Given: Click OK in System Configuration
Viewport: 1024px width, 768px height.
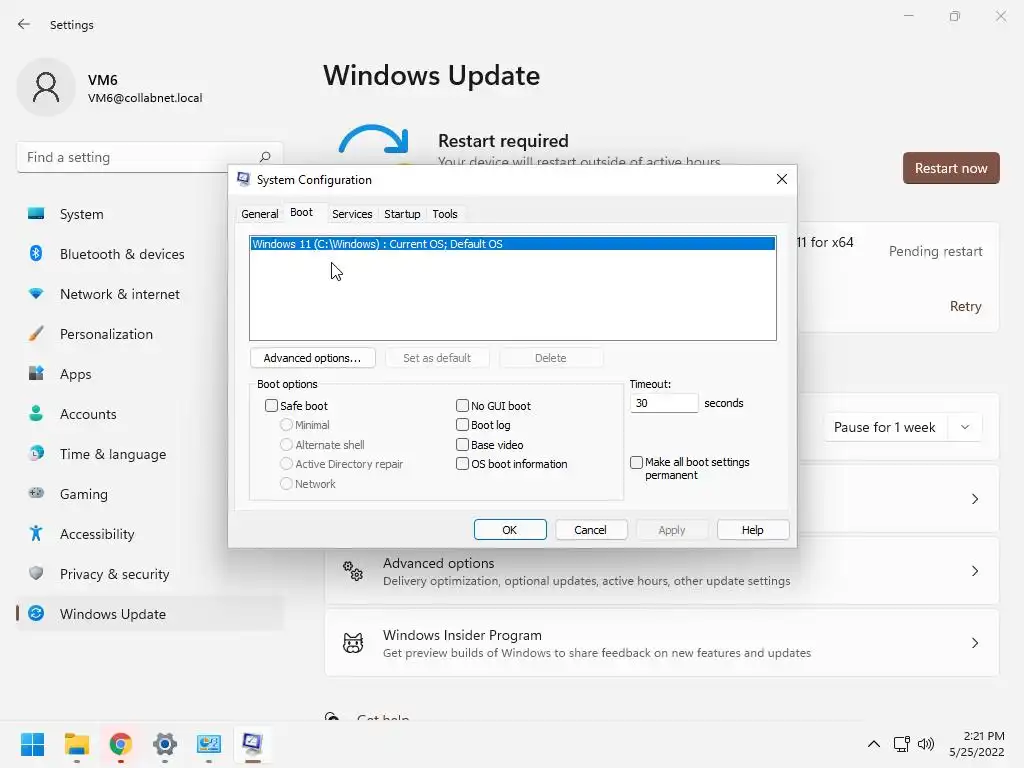Looking at the screenshot, I should pos(509,530).
